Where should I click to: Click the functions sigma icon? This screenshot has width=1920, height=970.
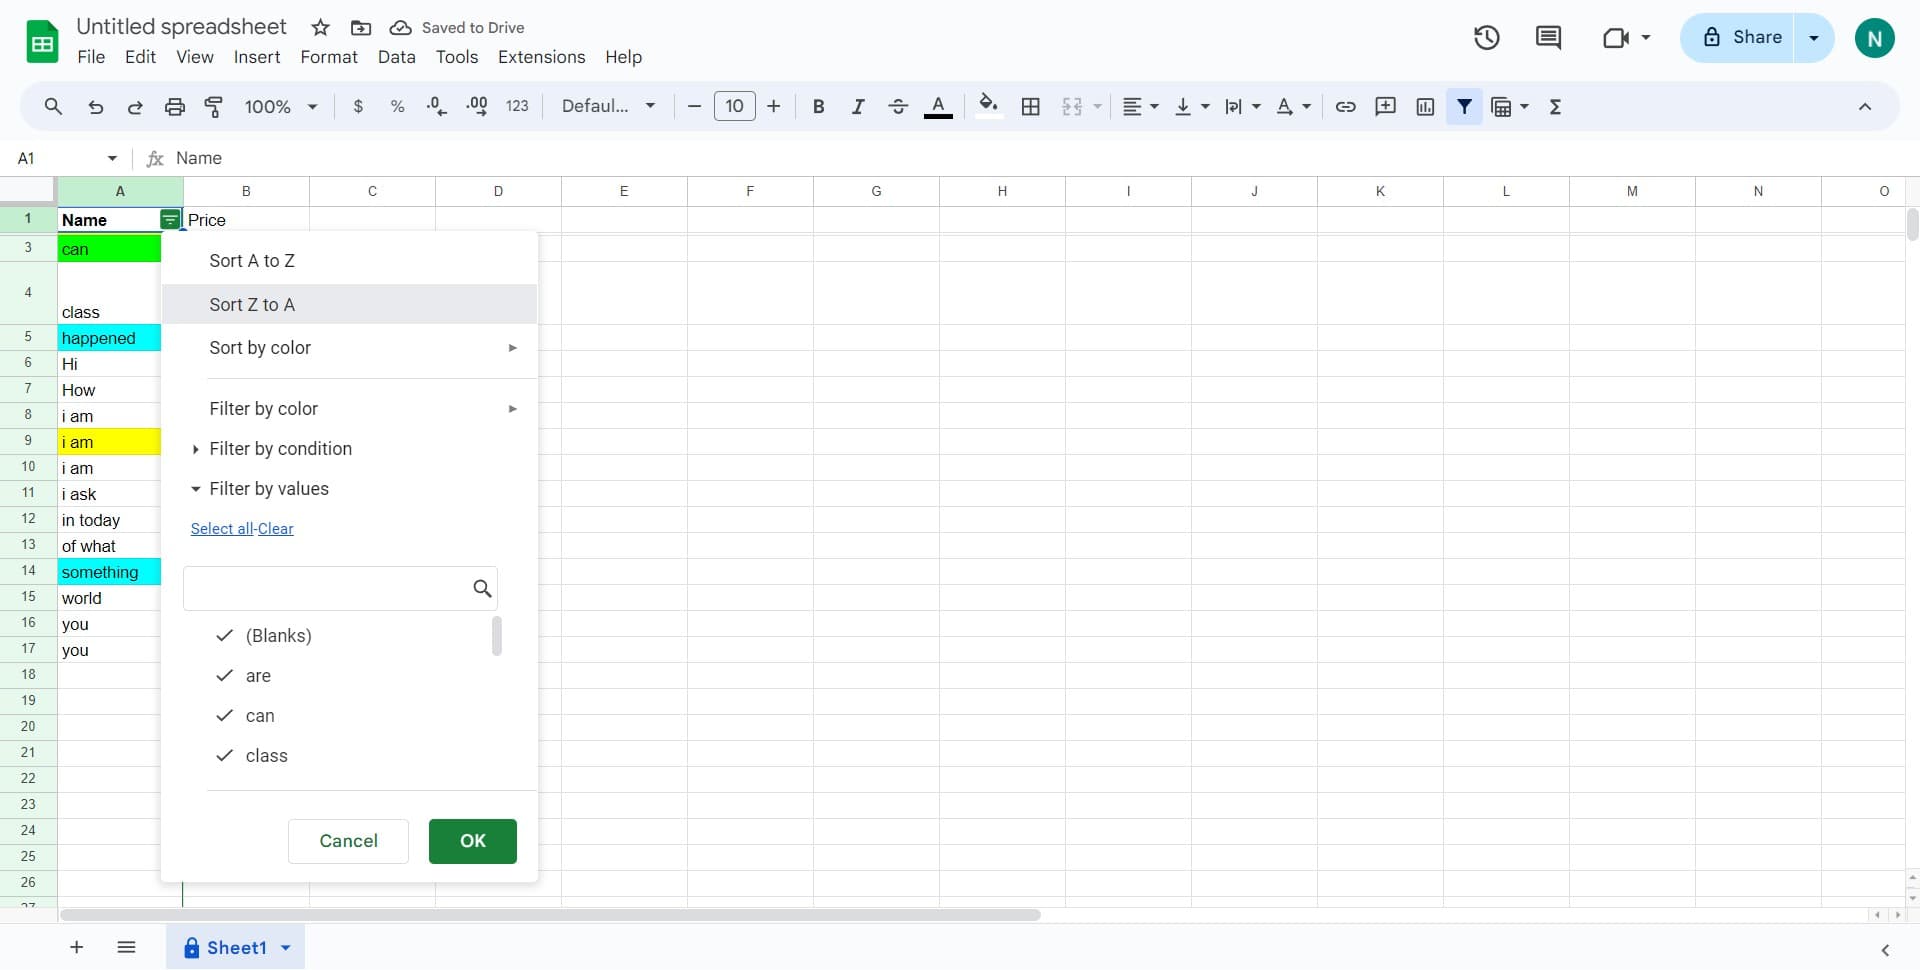coord(1555,106)
